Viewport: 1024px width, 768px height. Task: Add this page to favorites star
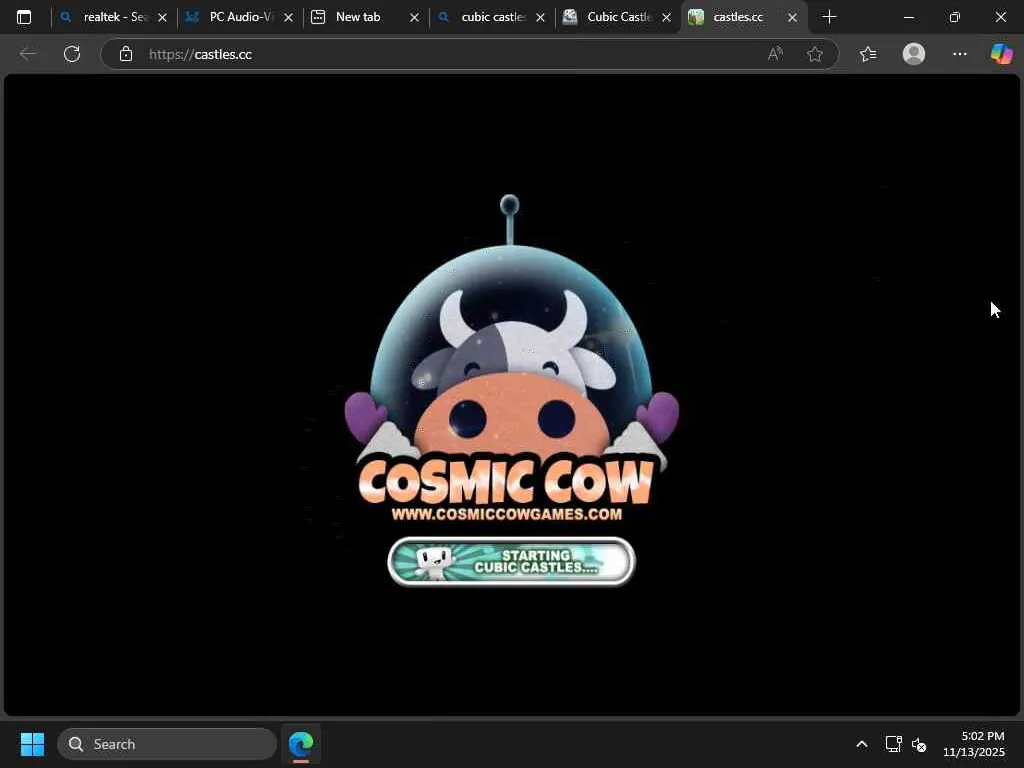[x=815, y=54]
